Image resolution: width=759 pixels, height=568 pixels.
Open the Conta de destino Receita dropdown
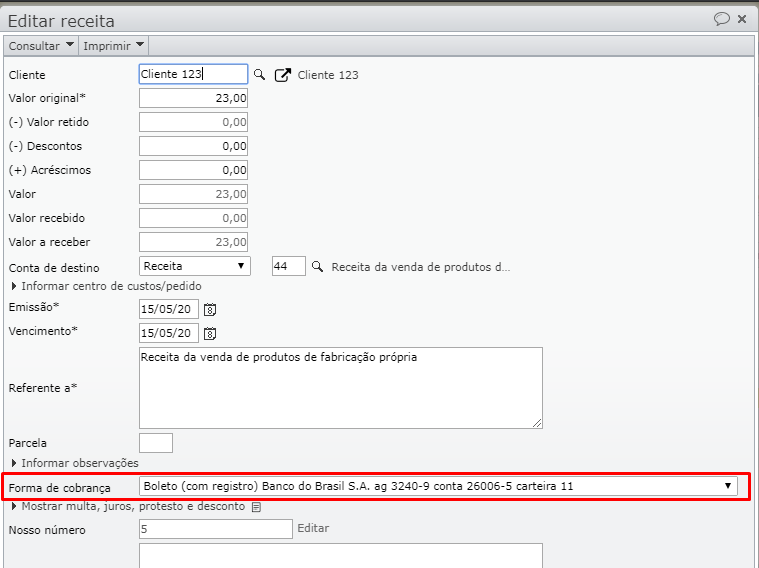coord(195,266)
